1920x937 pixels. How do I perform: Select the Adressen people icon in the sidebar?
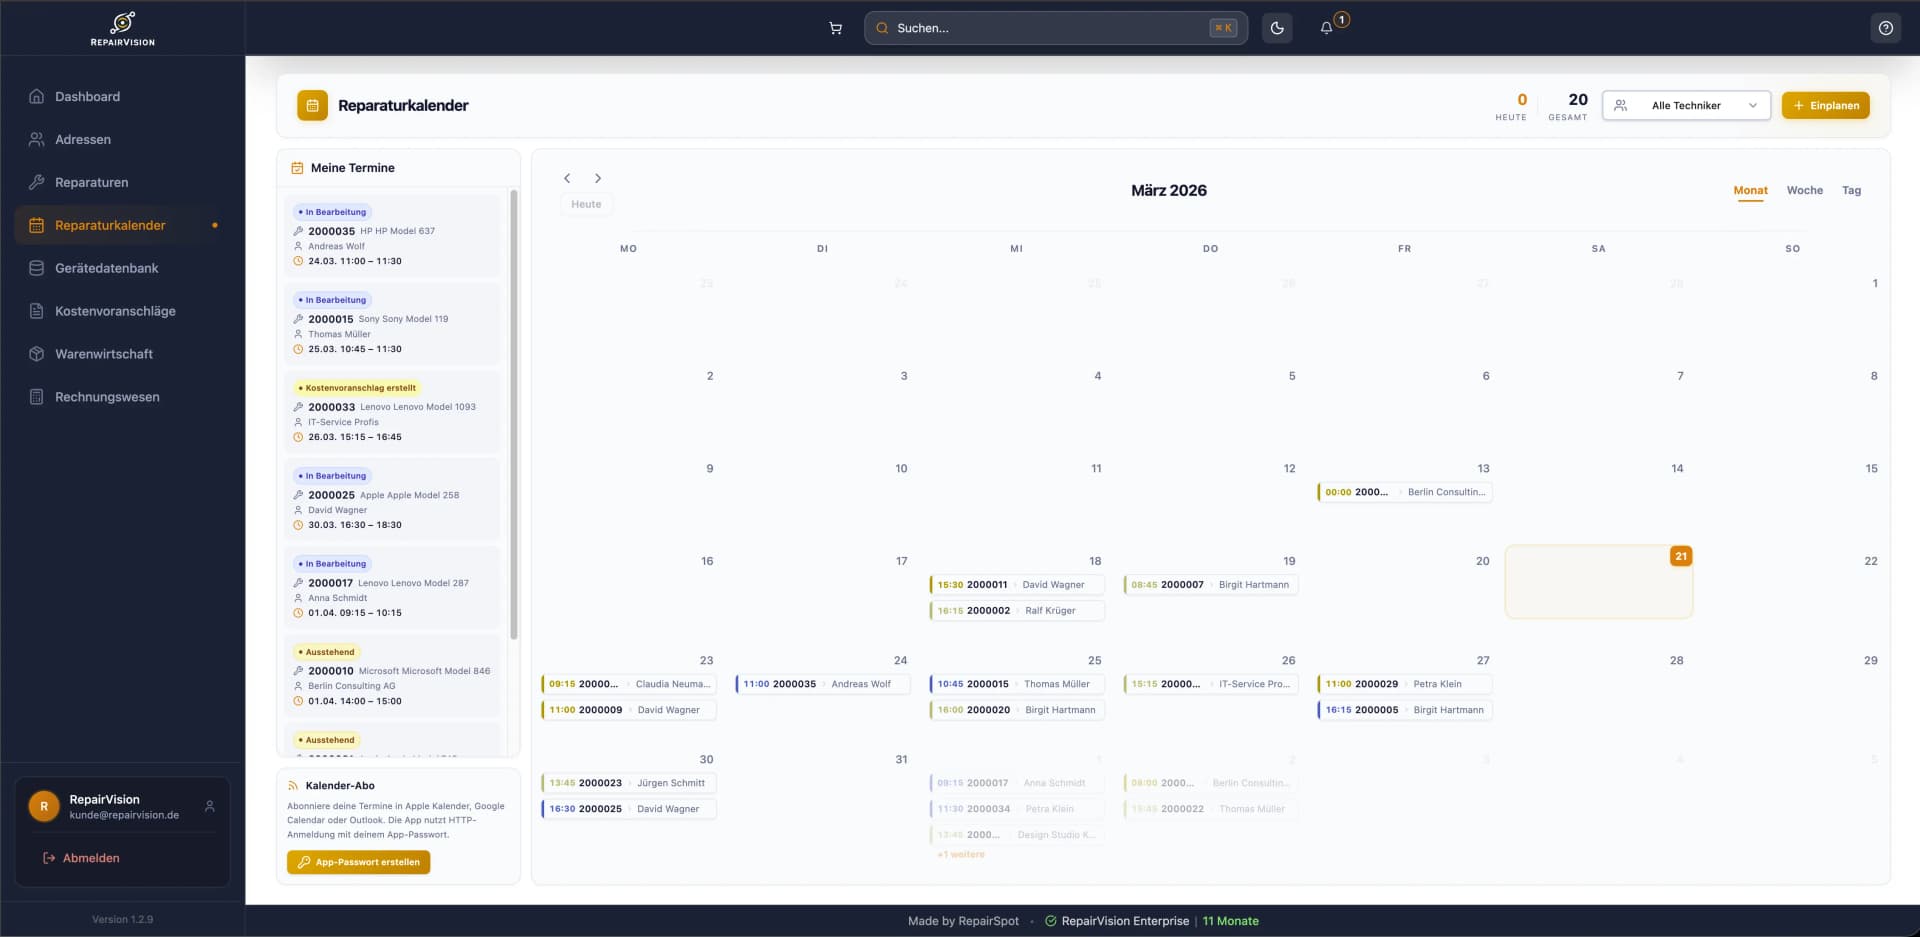click(36, 139)
